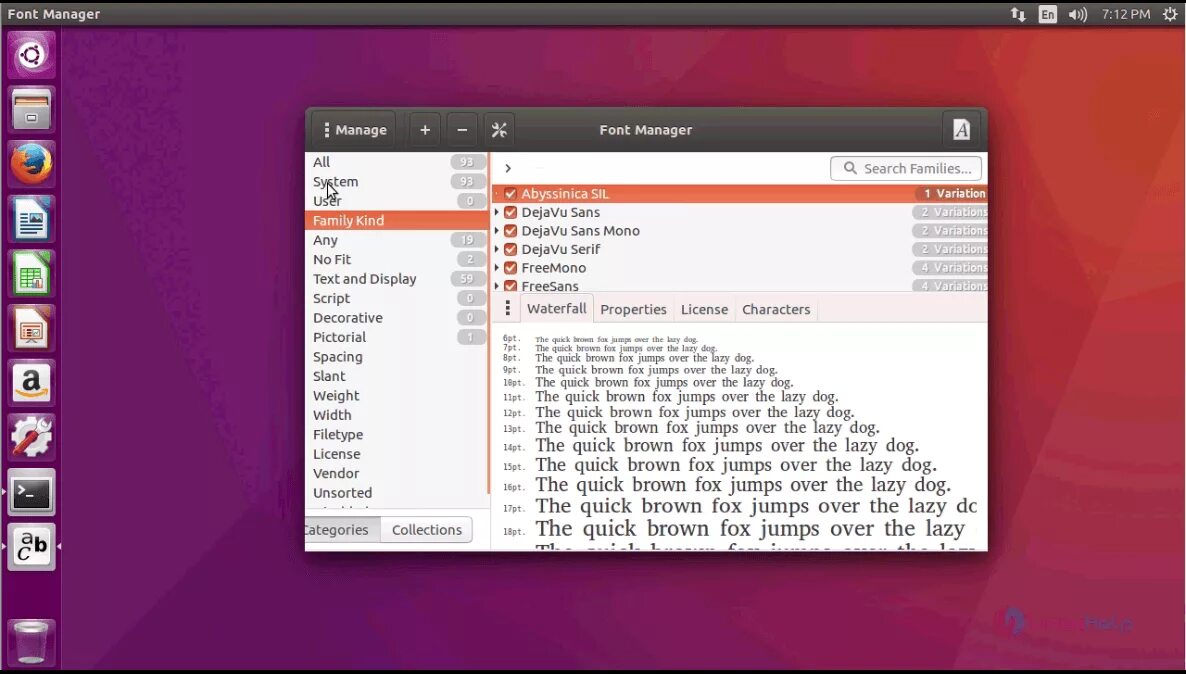The height and width of the screenshot is (674, 1186).
Task: Open Amazon launcher icon
Action: pos(31,384)
